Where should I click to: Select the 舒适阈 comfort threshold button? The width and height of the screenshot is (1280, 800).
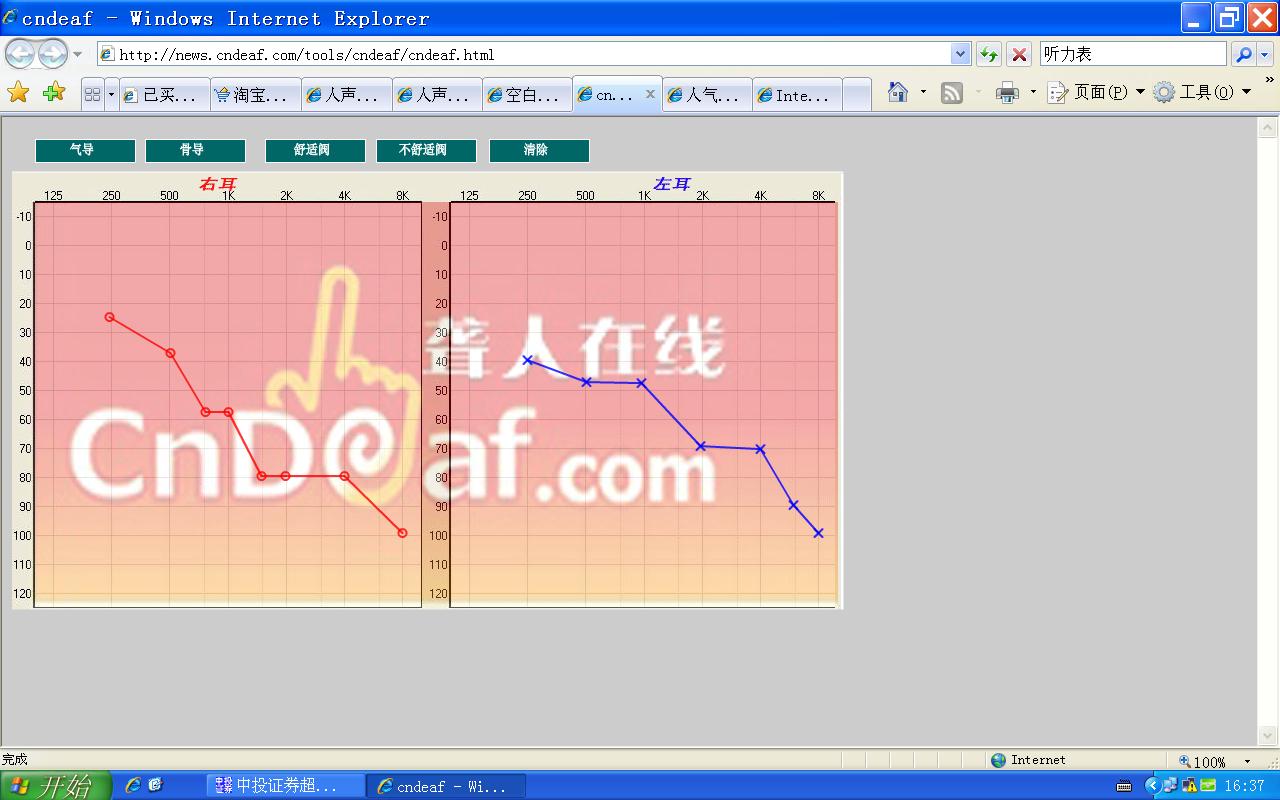pyautogui.click(x=315, y=150)
